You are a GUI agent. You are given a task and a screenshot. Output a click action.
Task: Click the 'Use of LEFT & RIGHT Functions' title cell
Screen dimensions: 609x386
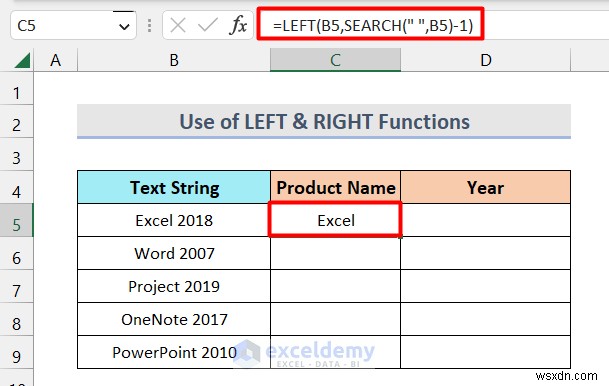(324, 121)
